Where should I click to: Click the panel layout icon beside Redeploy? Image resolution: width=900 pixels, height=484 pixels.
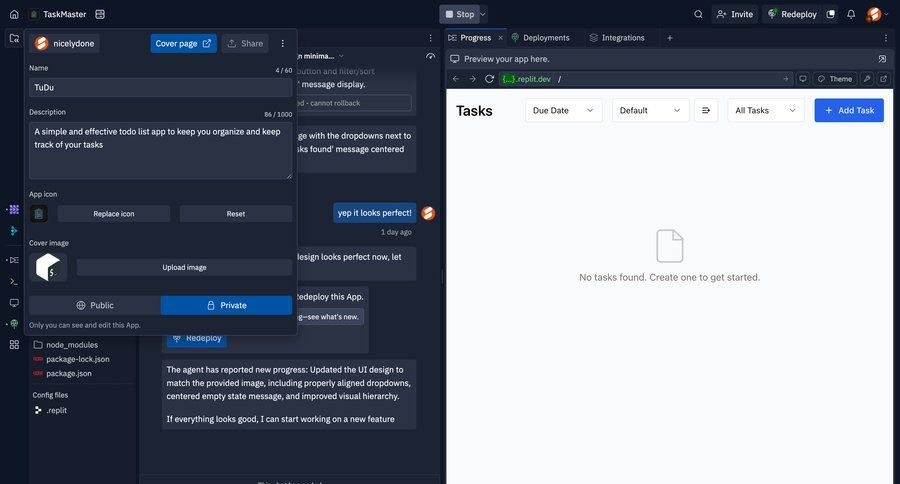click(831, 14)
